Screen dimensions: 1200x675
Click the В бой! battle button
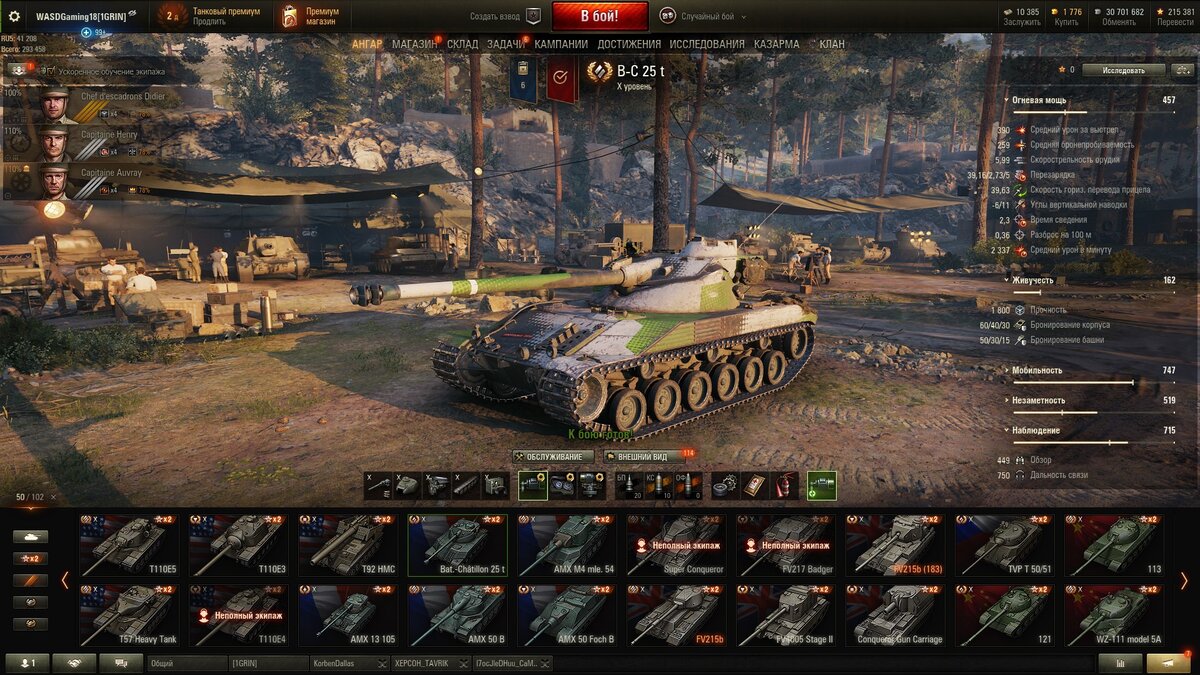pyautogui.click(x=600, y=16)
